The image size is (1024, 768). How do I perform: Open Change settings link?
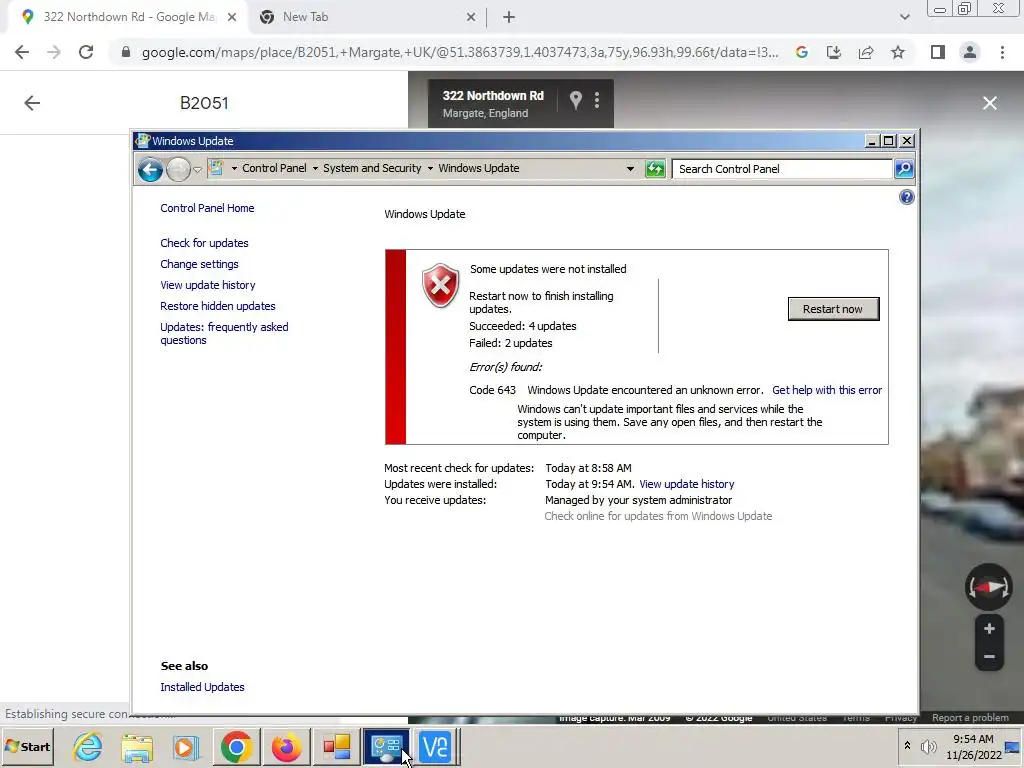(199, 264)
